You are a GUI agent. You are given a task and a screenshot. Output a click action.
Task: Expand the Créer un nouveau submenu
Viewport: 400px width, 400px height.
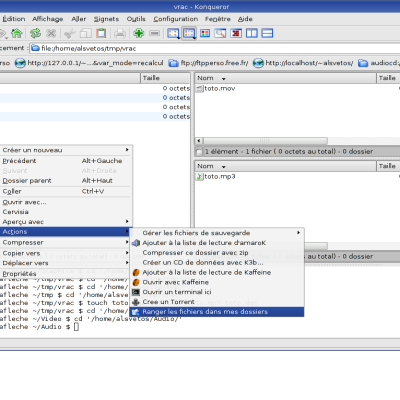point(66,150)
